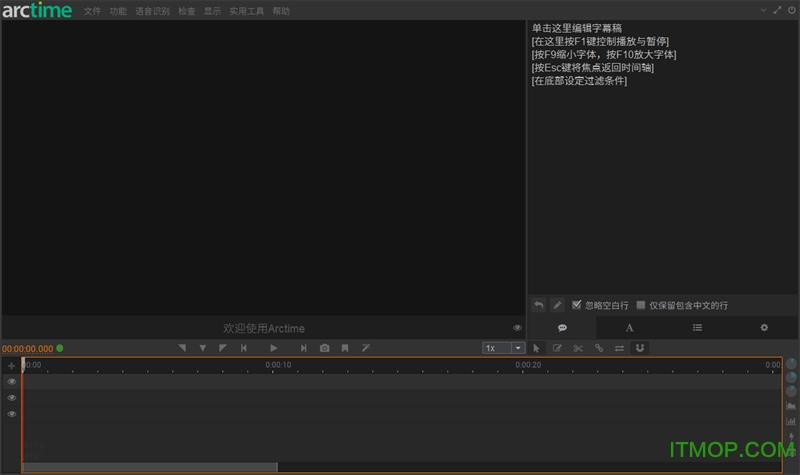Toggle the magnet snap tool
The height and width of the screenshot is (475, 800).
pyautogui.click(x=640, y=348)
